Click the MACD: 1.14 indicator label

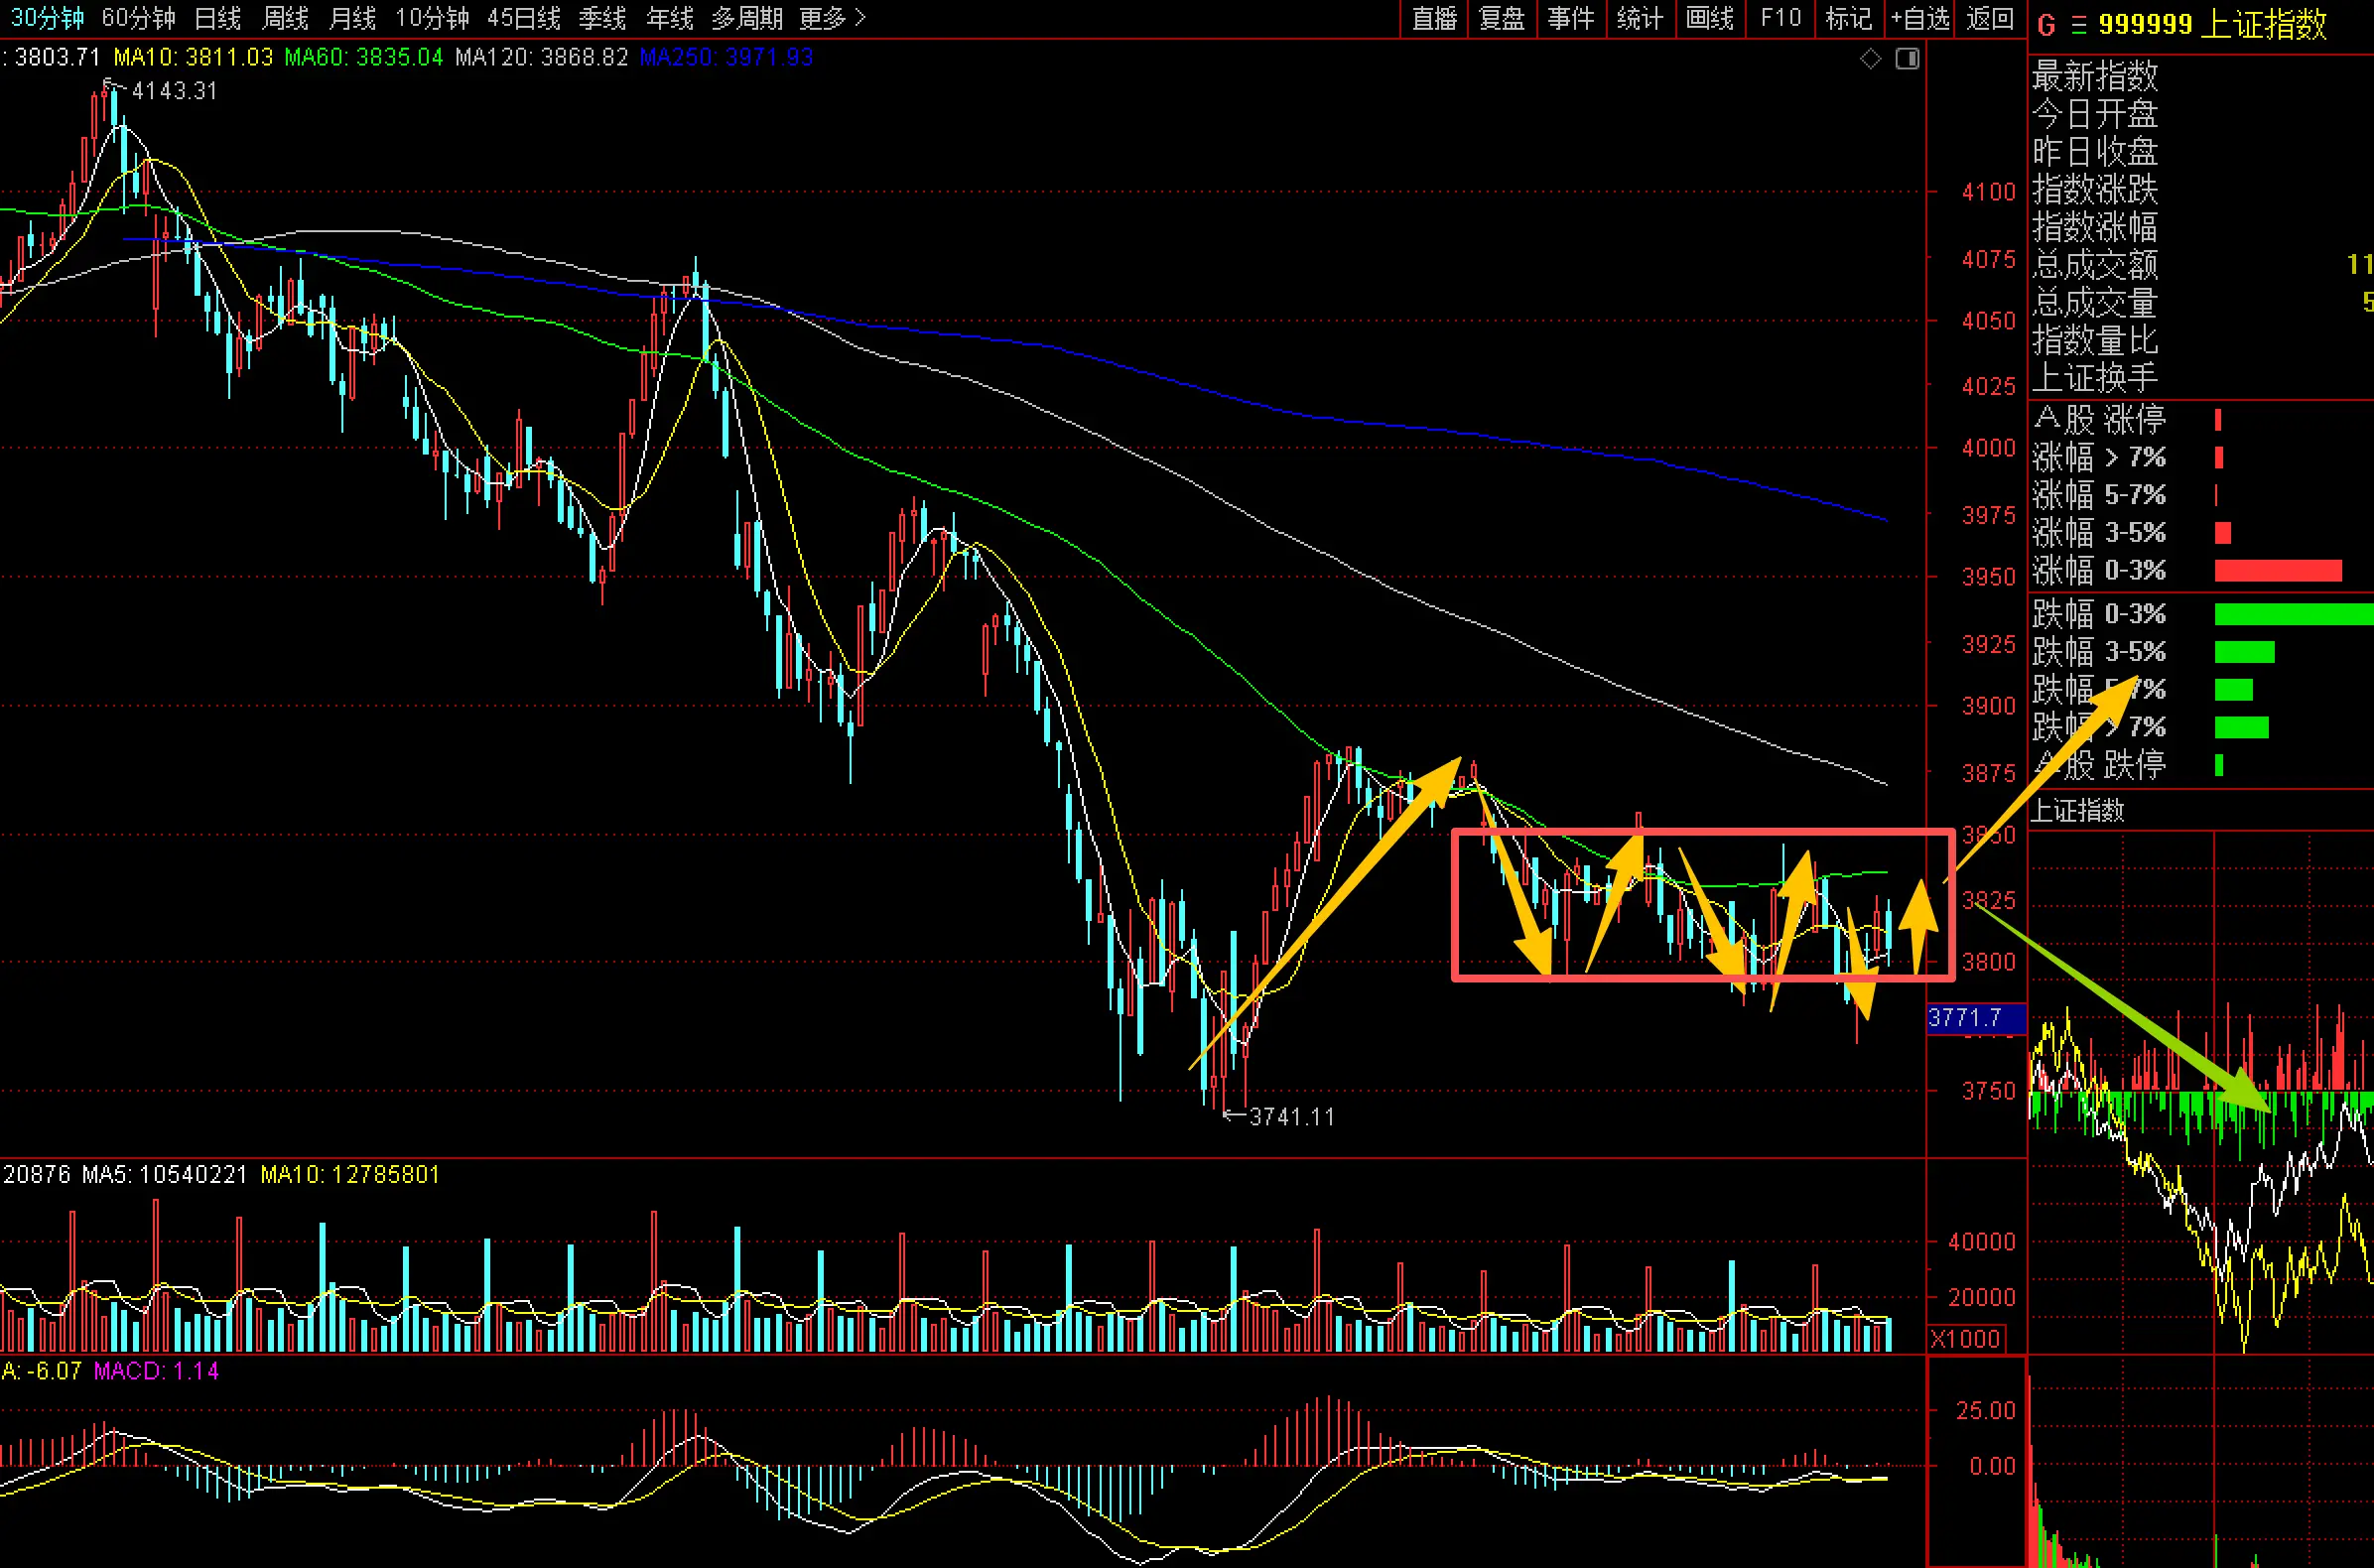[156, 1371]
